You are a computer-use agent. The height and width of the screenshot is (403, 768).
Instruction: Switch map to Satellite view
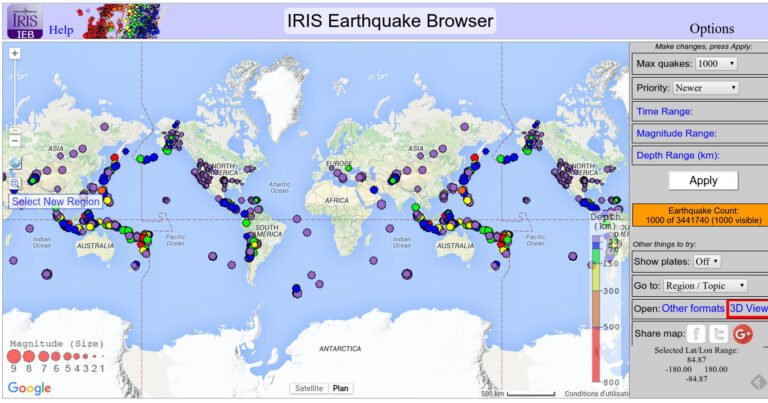(308, 388)
